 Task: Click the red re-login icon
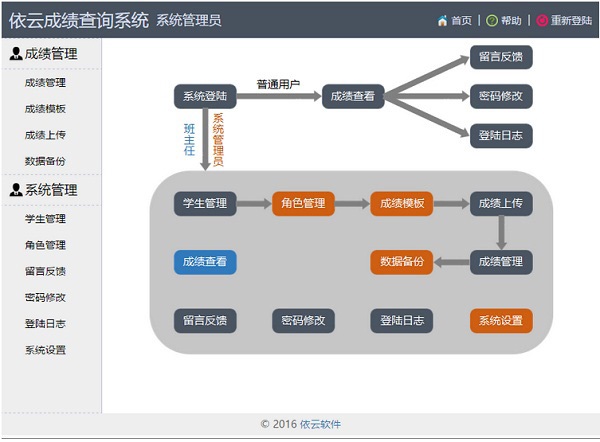tap(542, 21)
